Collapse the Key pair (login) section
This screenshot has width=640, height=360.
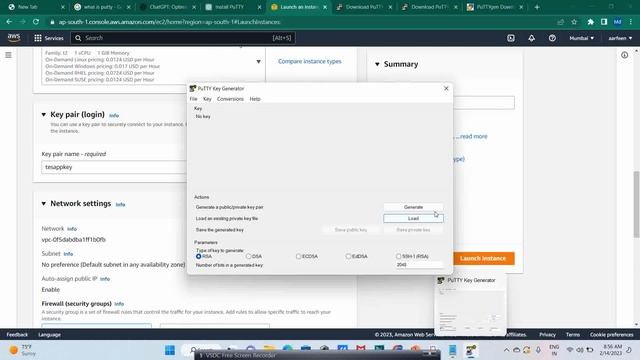pyautogui.click(x=44, y=115)
